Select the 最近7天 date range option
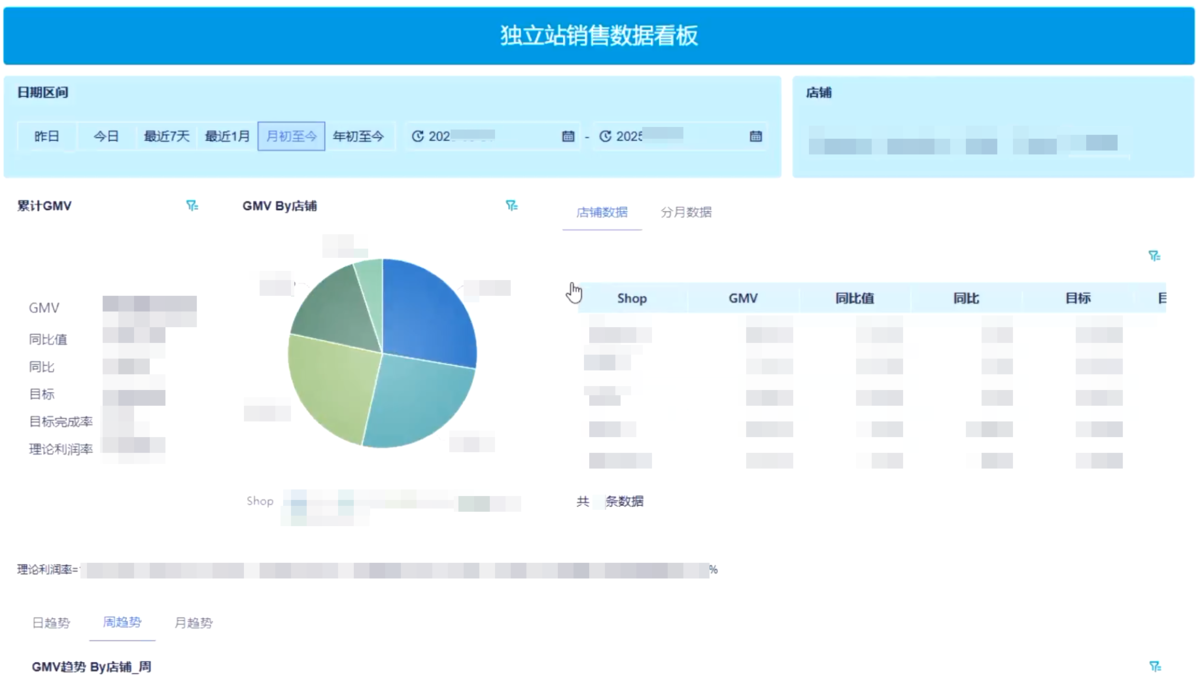Image resolution: width=1200 pixels, height=693 pixels. tap(166, 137)
